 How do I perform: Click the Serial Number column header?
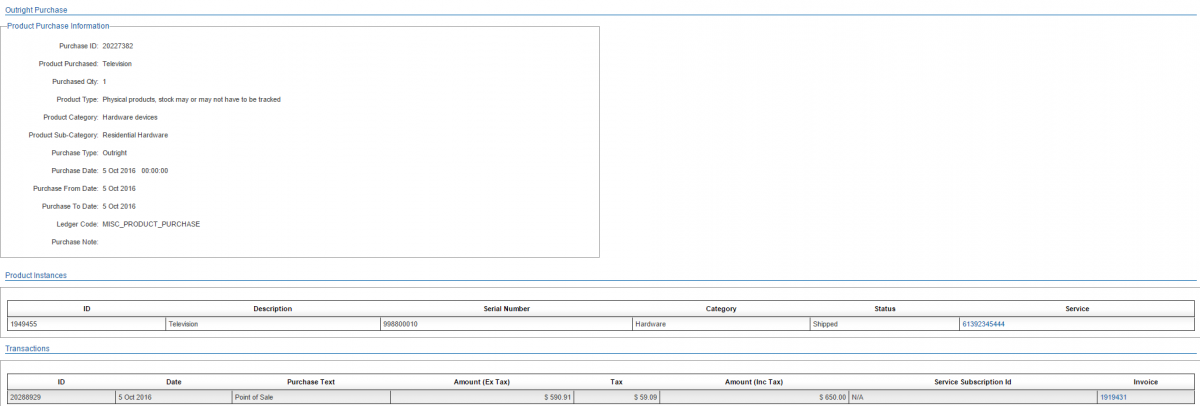505,309
